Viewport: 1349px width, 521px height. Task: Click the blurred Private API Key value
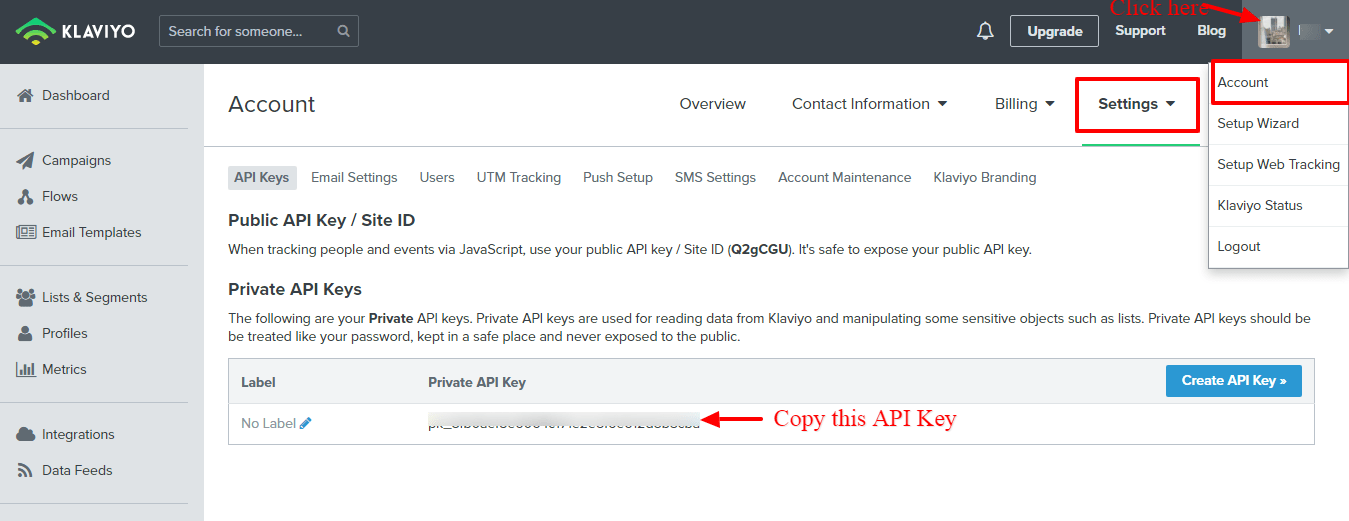(x=564, y=421)
